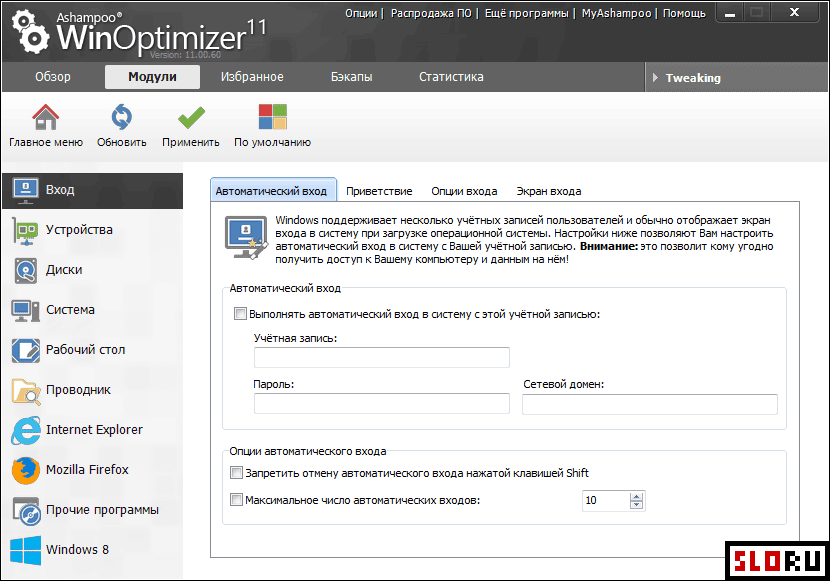The image size is (830, 581).
Task: Switch to the Модули tab
Action: [x=152, y=77]
